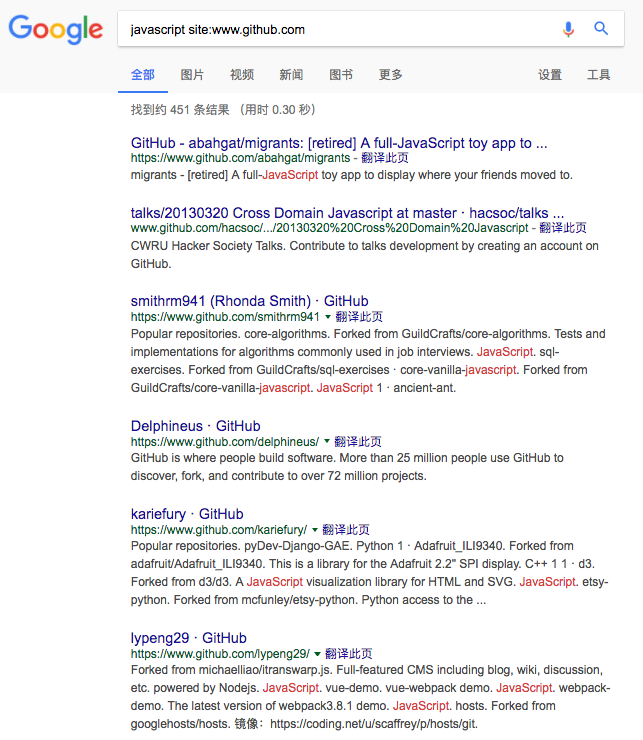The image size is (643, 740).
Task: Open the 更多 menu
Action: (x=390, y=75)
